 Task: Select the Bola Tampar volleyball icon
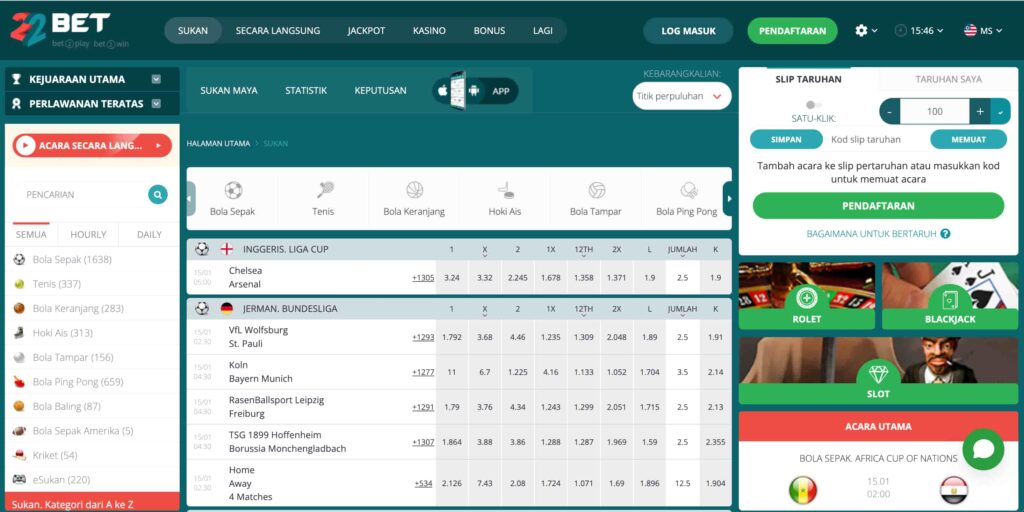pos(596,190)
